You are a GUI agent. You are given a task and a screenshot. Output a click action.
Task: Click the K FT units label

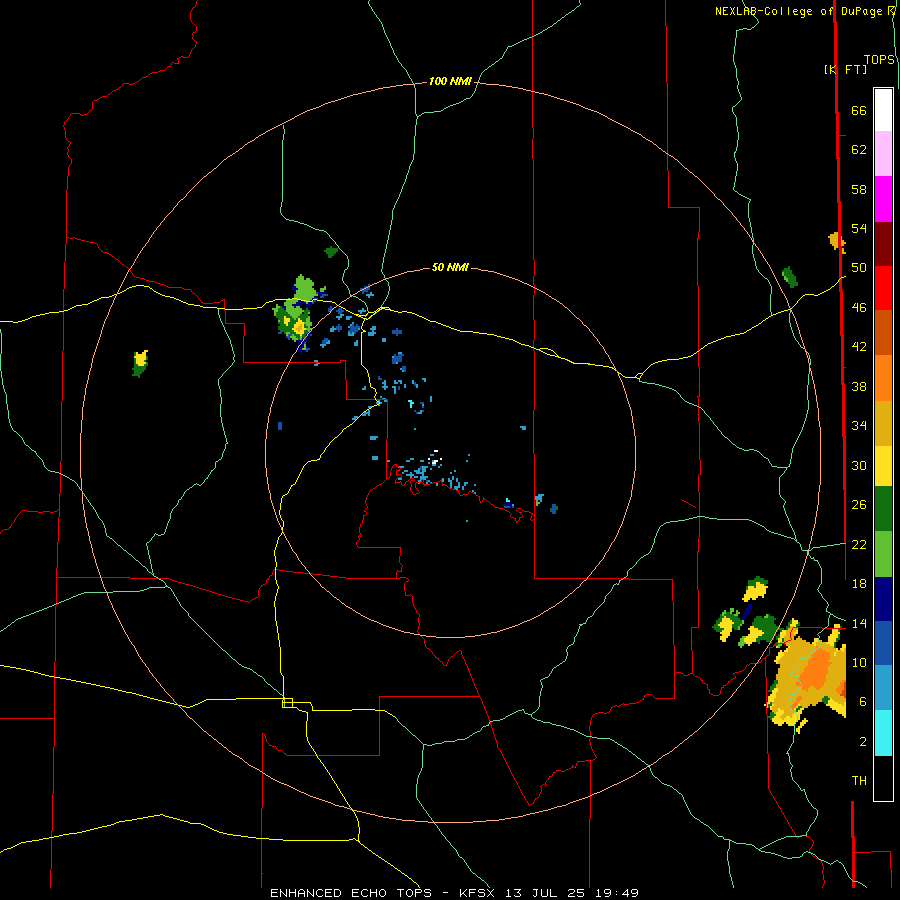(x=845, y=69)
